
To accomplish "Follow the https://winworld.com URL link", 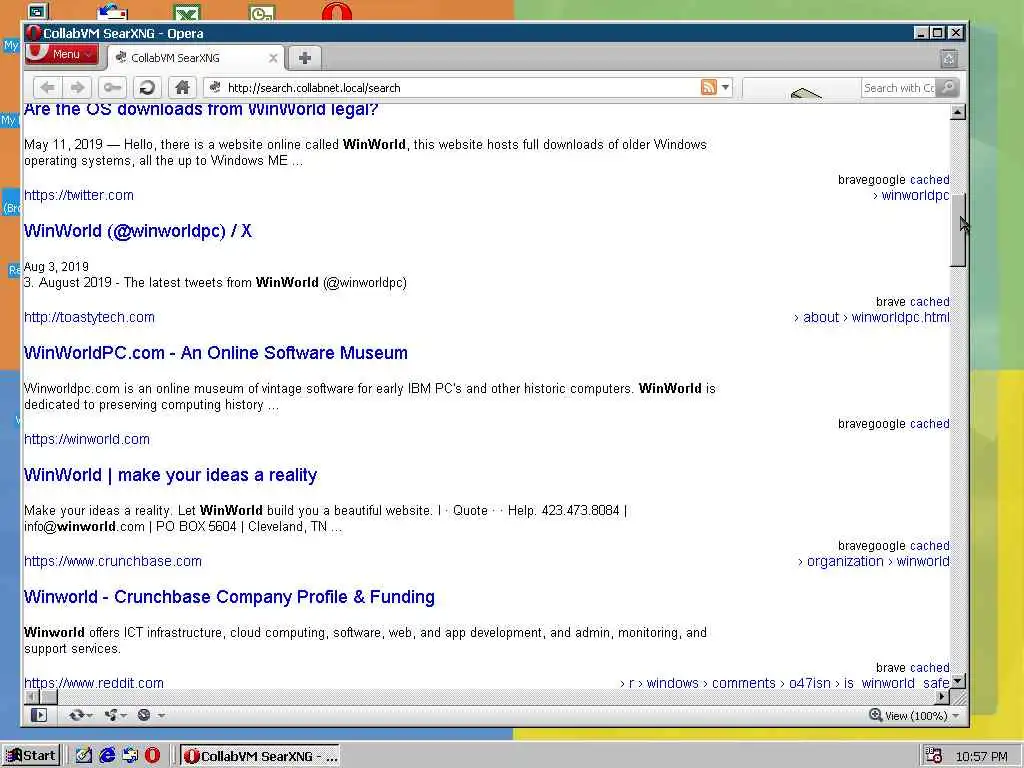I will pyautogui.click(x=87, y=440).
